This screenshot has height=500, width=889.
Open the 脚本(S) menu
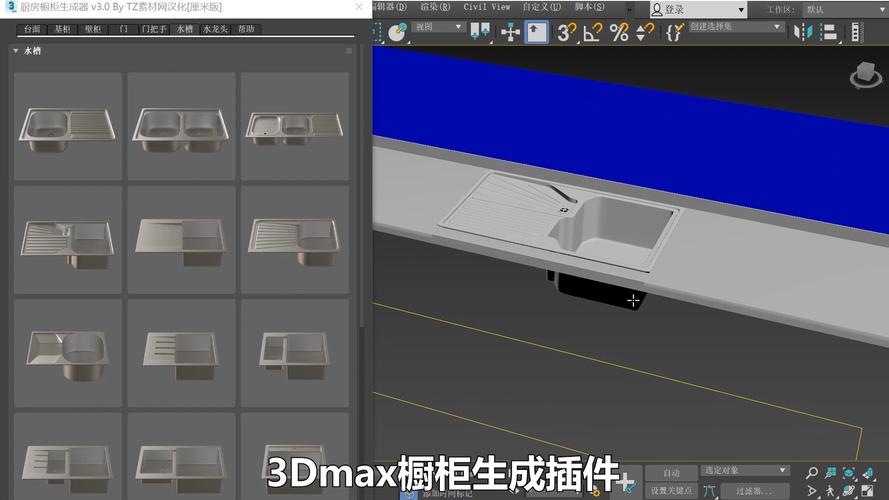click(x=589, y=7)
